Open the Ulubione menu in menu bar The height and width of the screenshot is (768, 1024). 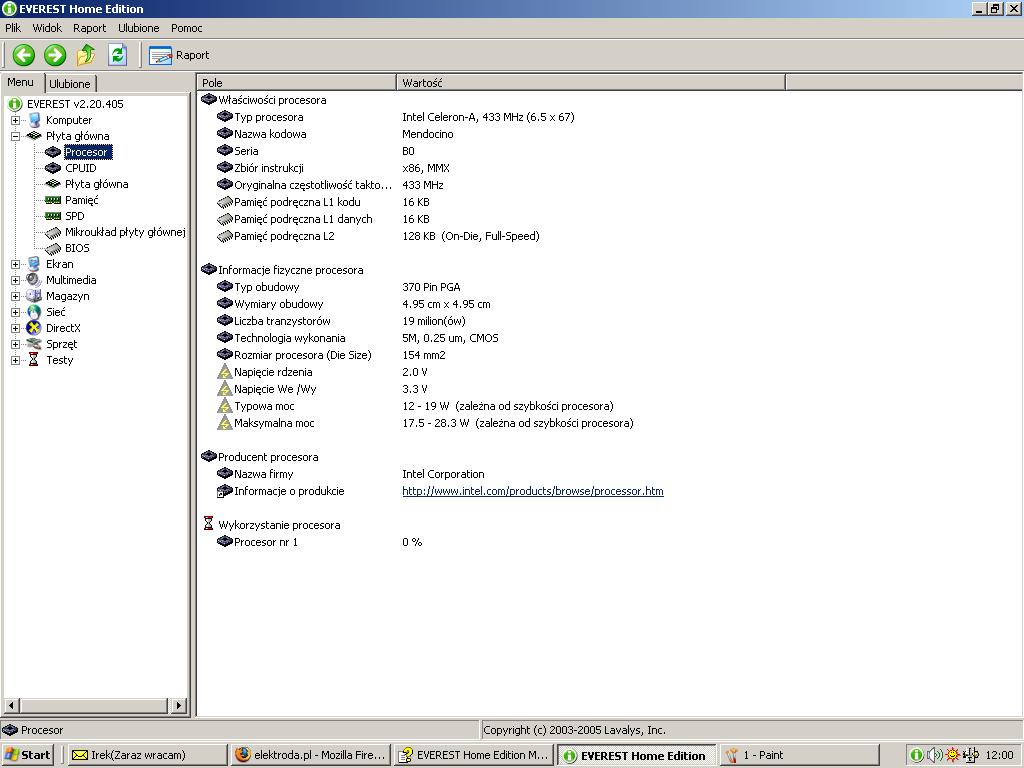[138, 28]
